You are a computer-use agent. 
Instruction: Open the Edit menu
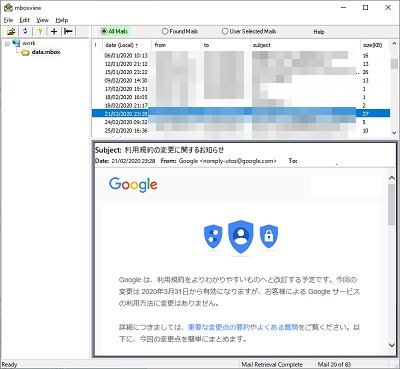24,20
